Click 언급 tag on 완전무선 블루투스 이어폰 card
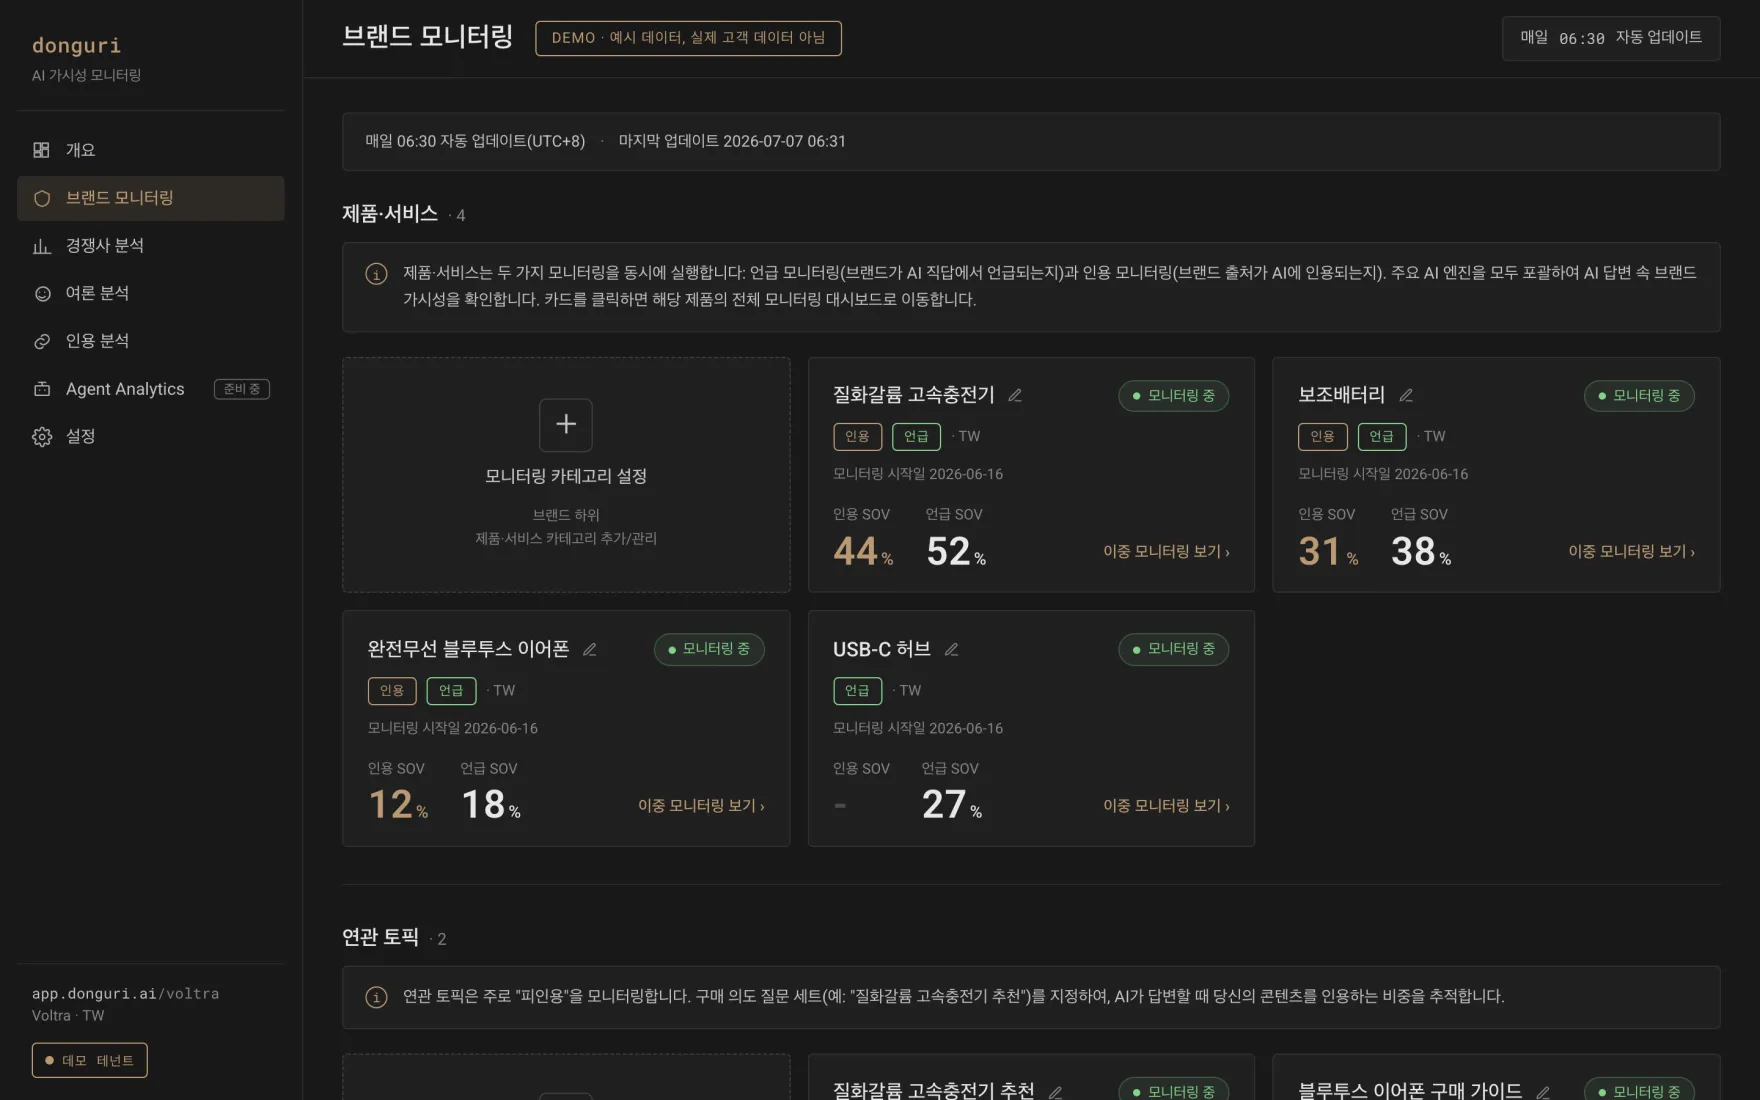The height and width of the screenshot is (1100, 1760). (x=451, y=691)
